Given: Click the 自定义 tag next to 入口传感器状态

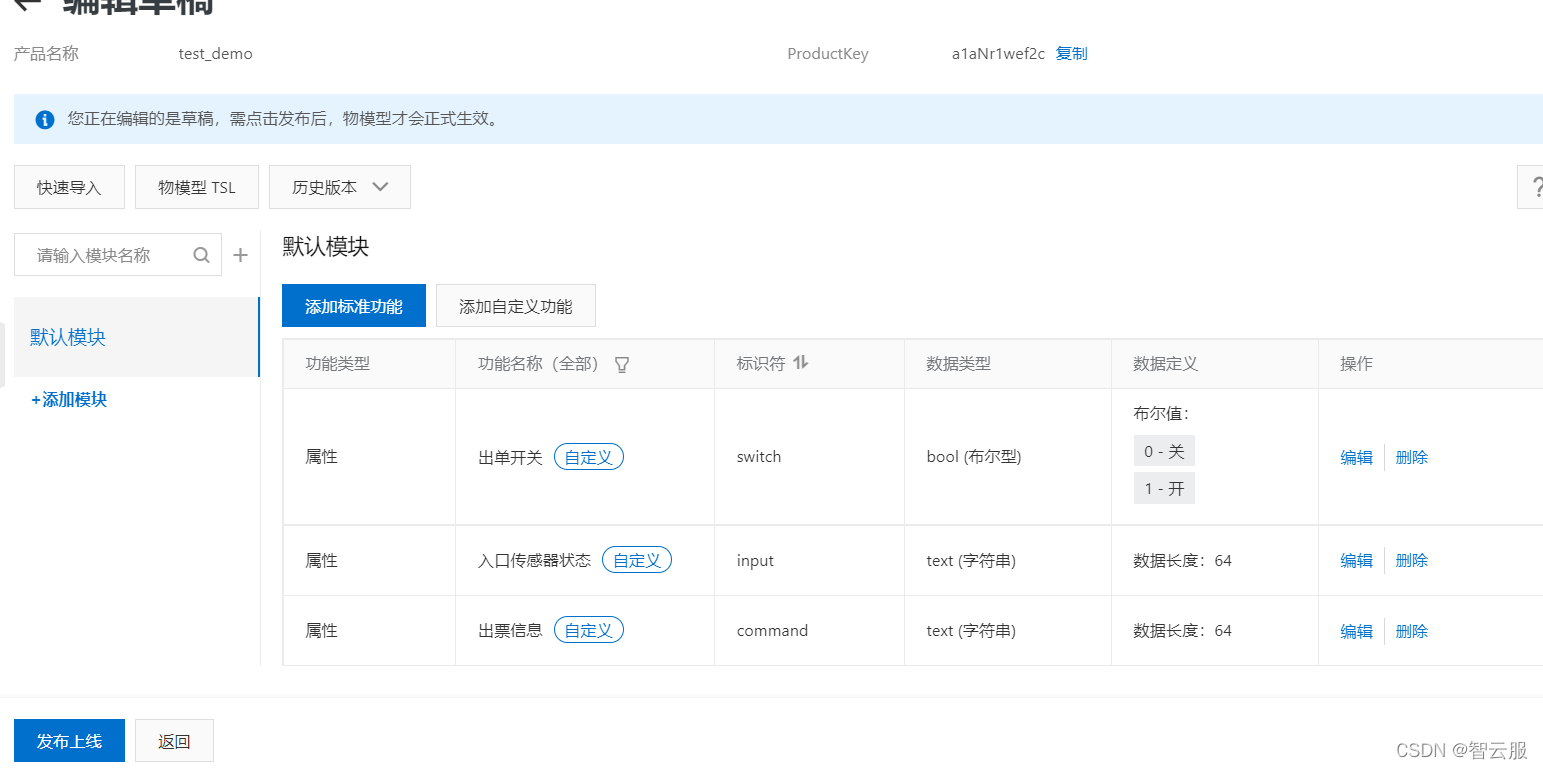Looking at the screenshot, I should tap(636, 560).
